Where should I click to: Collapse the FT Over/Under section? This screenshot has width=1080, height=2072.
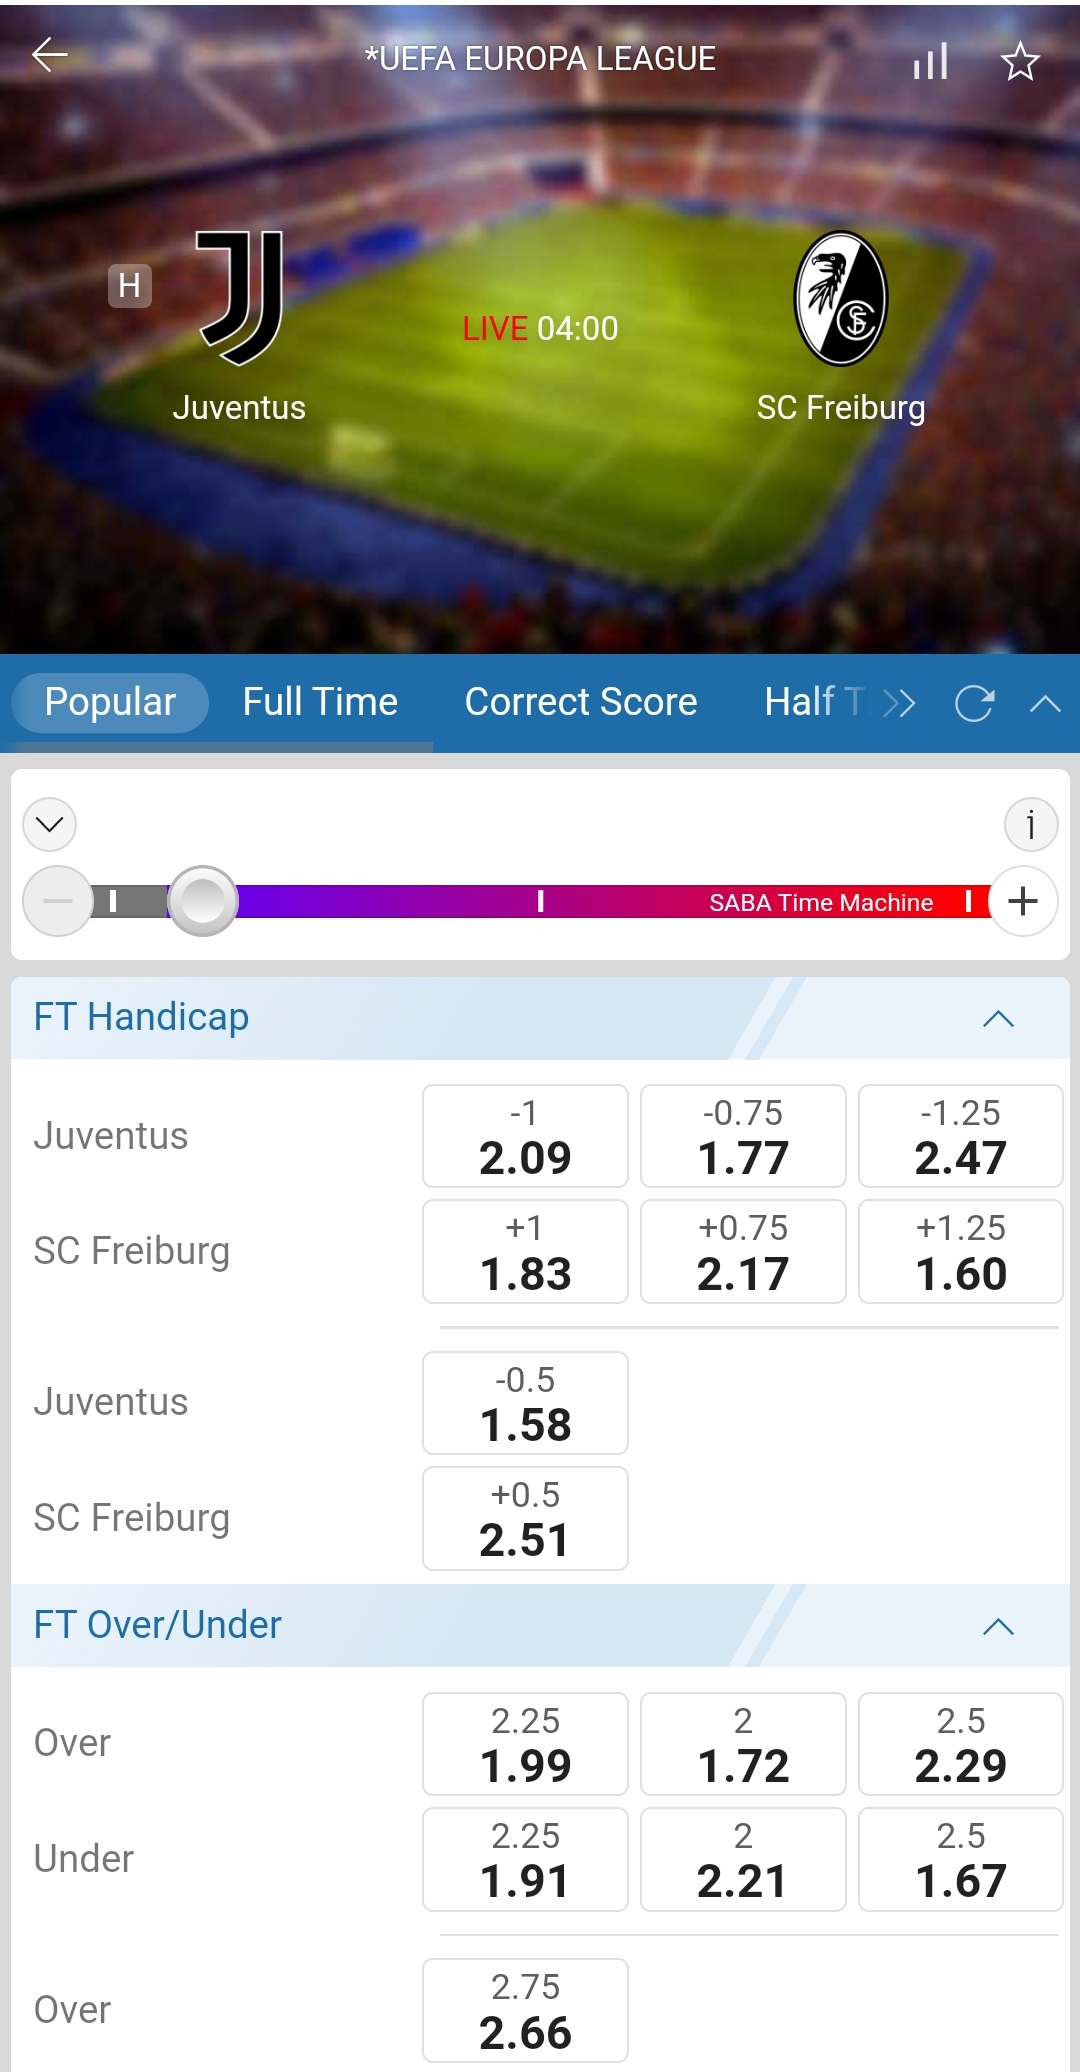tap(998, 1627)
